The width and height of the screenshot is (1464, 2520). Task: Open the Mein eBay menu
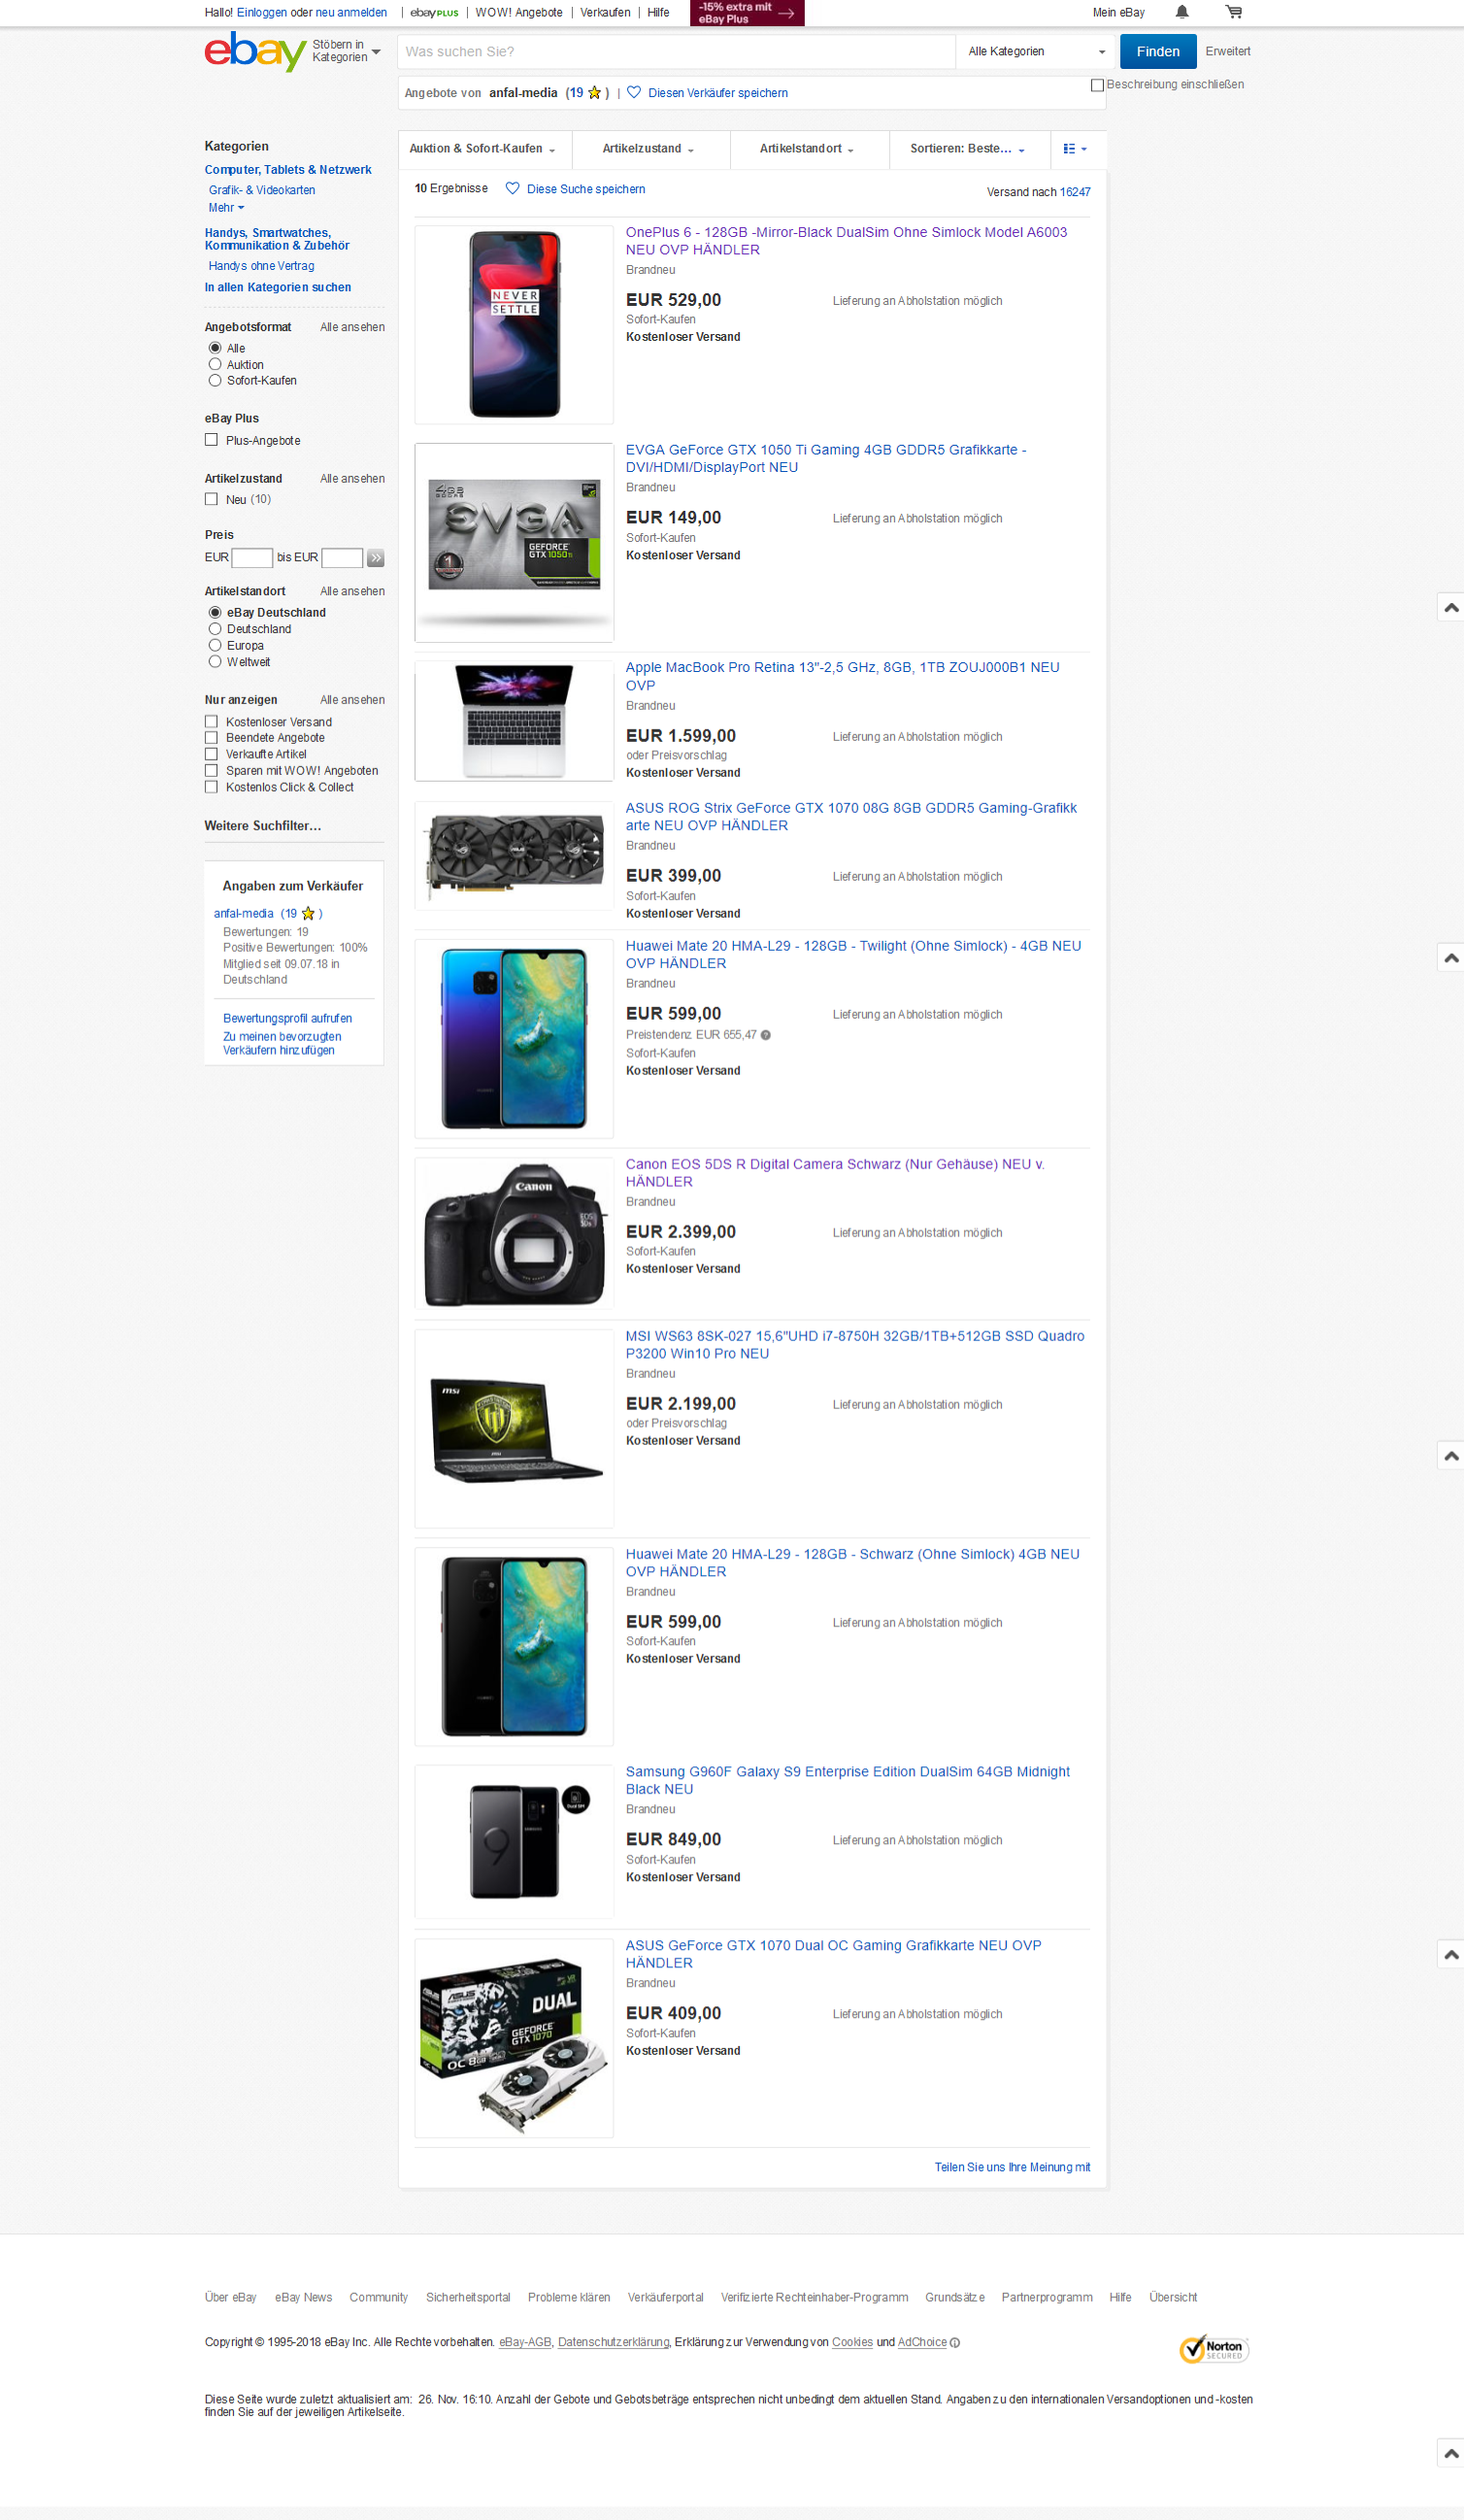click(x=1118, y=13)
